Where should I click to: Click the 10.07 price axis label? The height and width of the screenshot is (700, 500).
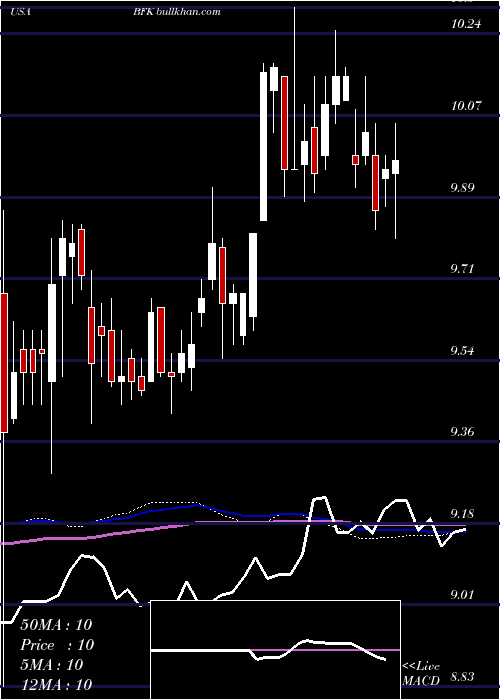tap(467, 106)
